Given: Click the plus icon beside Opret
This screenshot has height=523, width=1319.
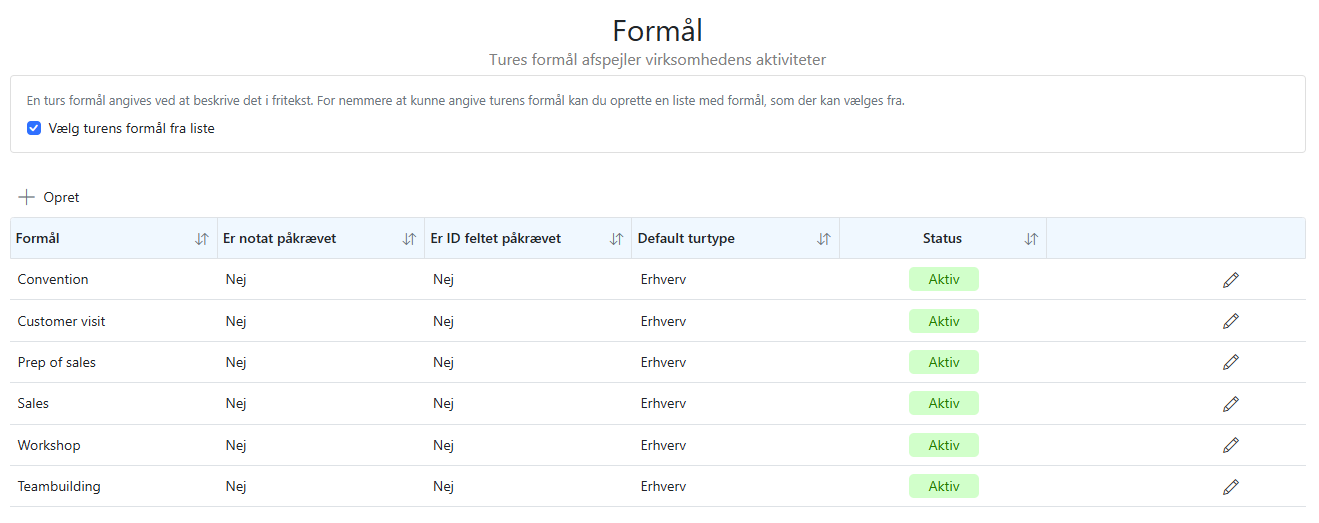Looking at the screenshot, I should [x=26, y=197].
